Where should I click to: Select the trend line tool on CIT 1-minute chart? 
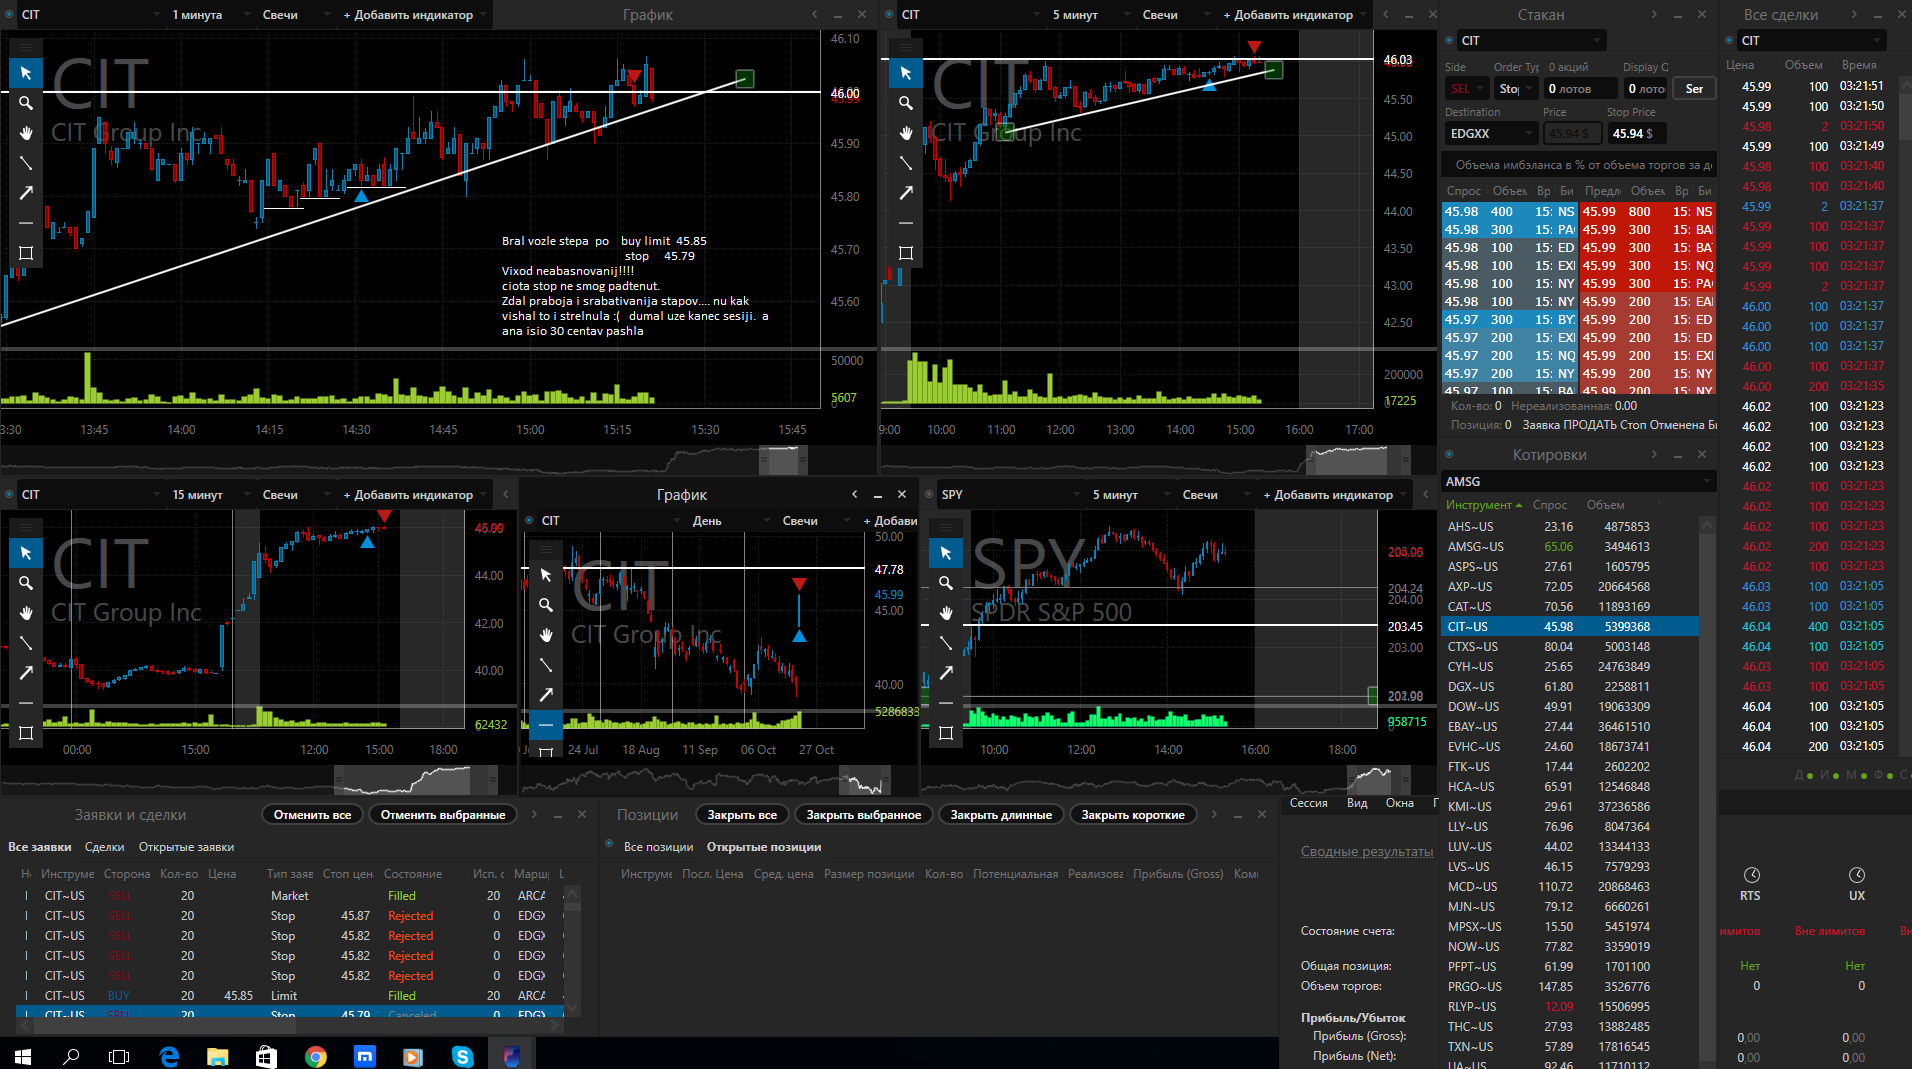(26, 163)
